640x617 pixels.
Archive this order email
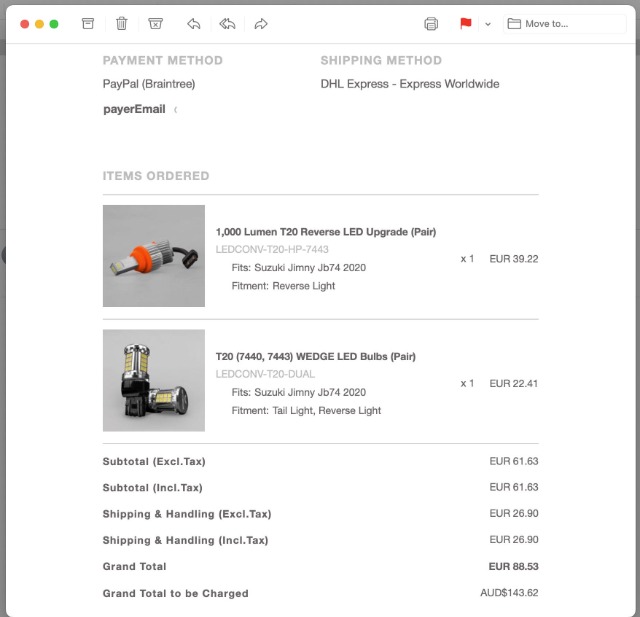tap(88, 23)
